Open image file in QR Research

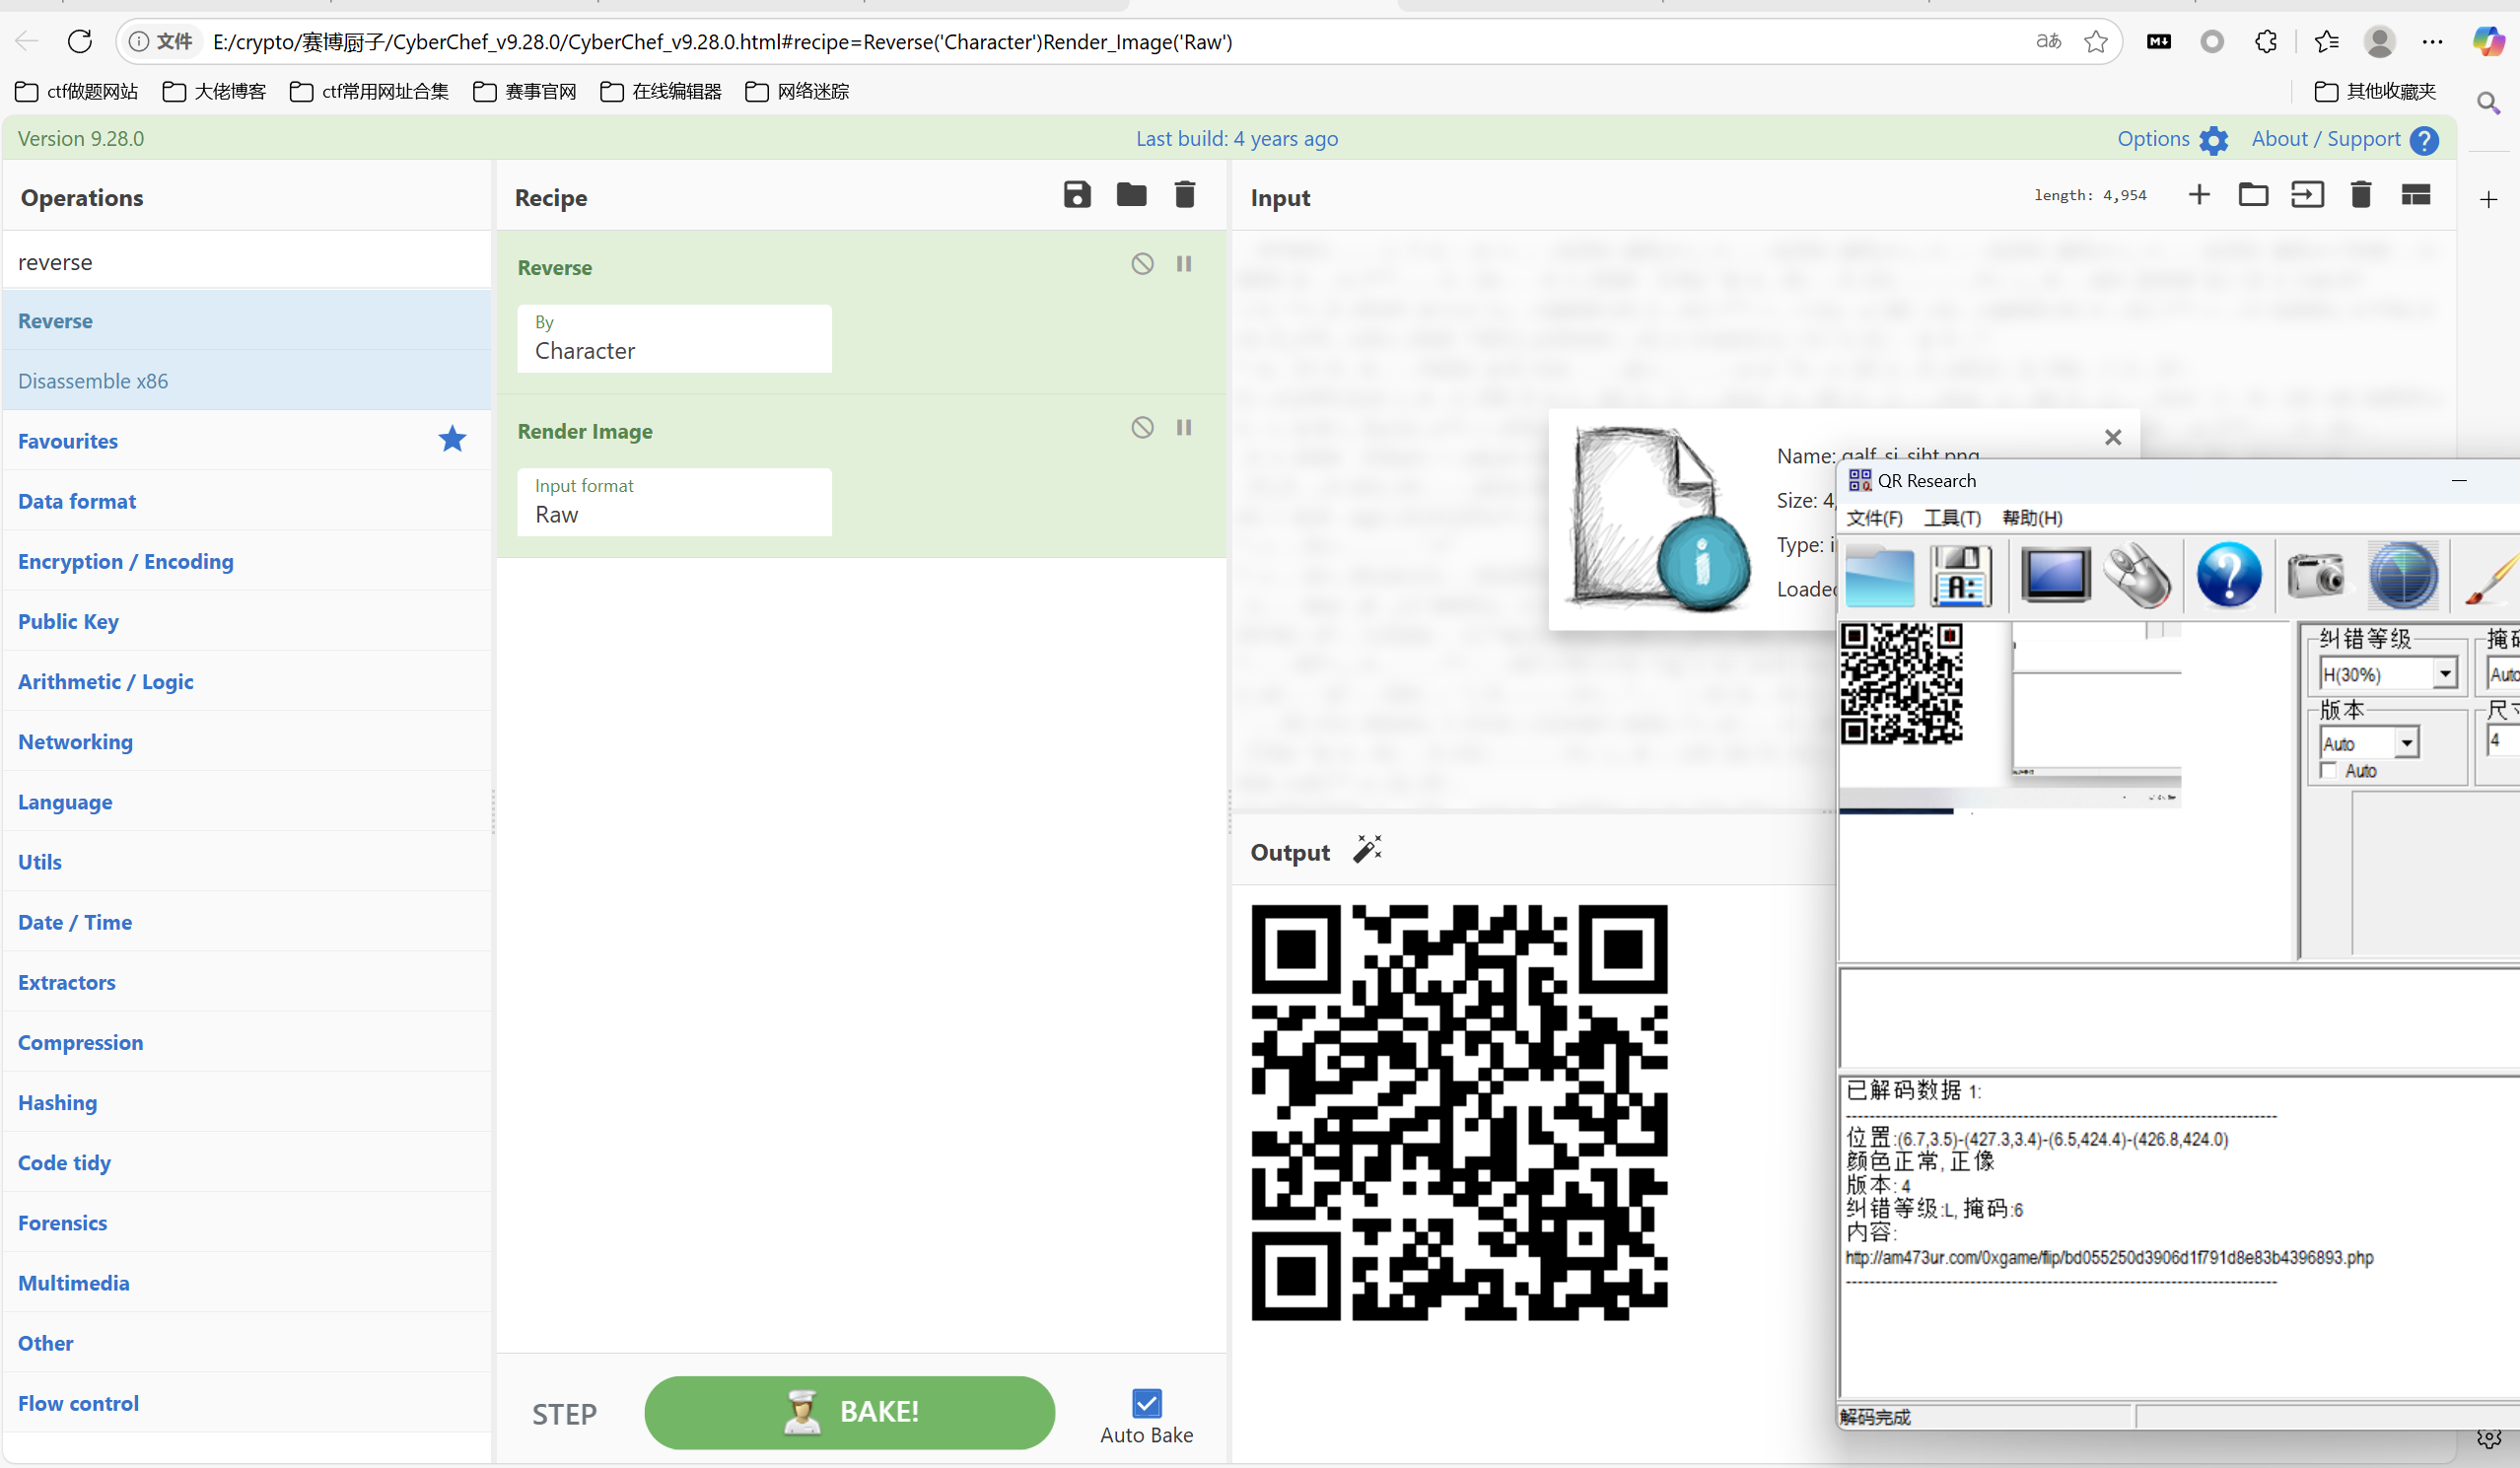point(1879,576)
